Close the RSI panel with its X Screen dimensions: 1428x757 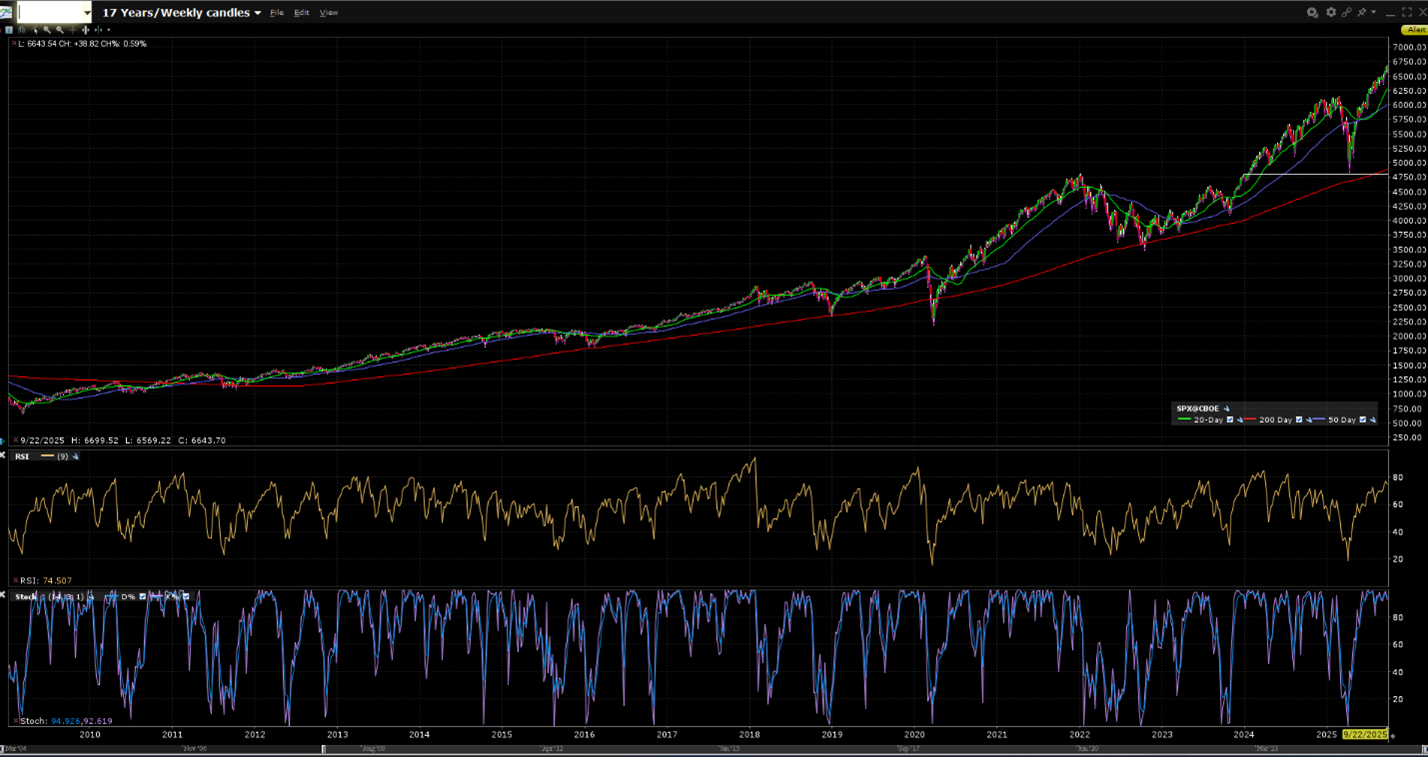4,456
